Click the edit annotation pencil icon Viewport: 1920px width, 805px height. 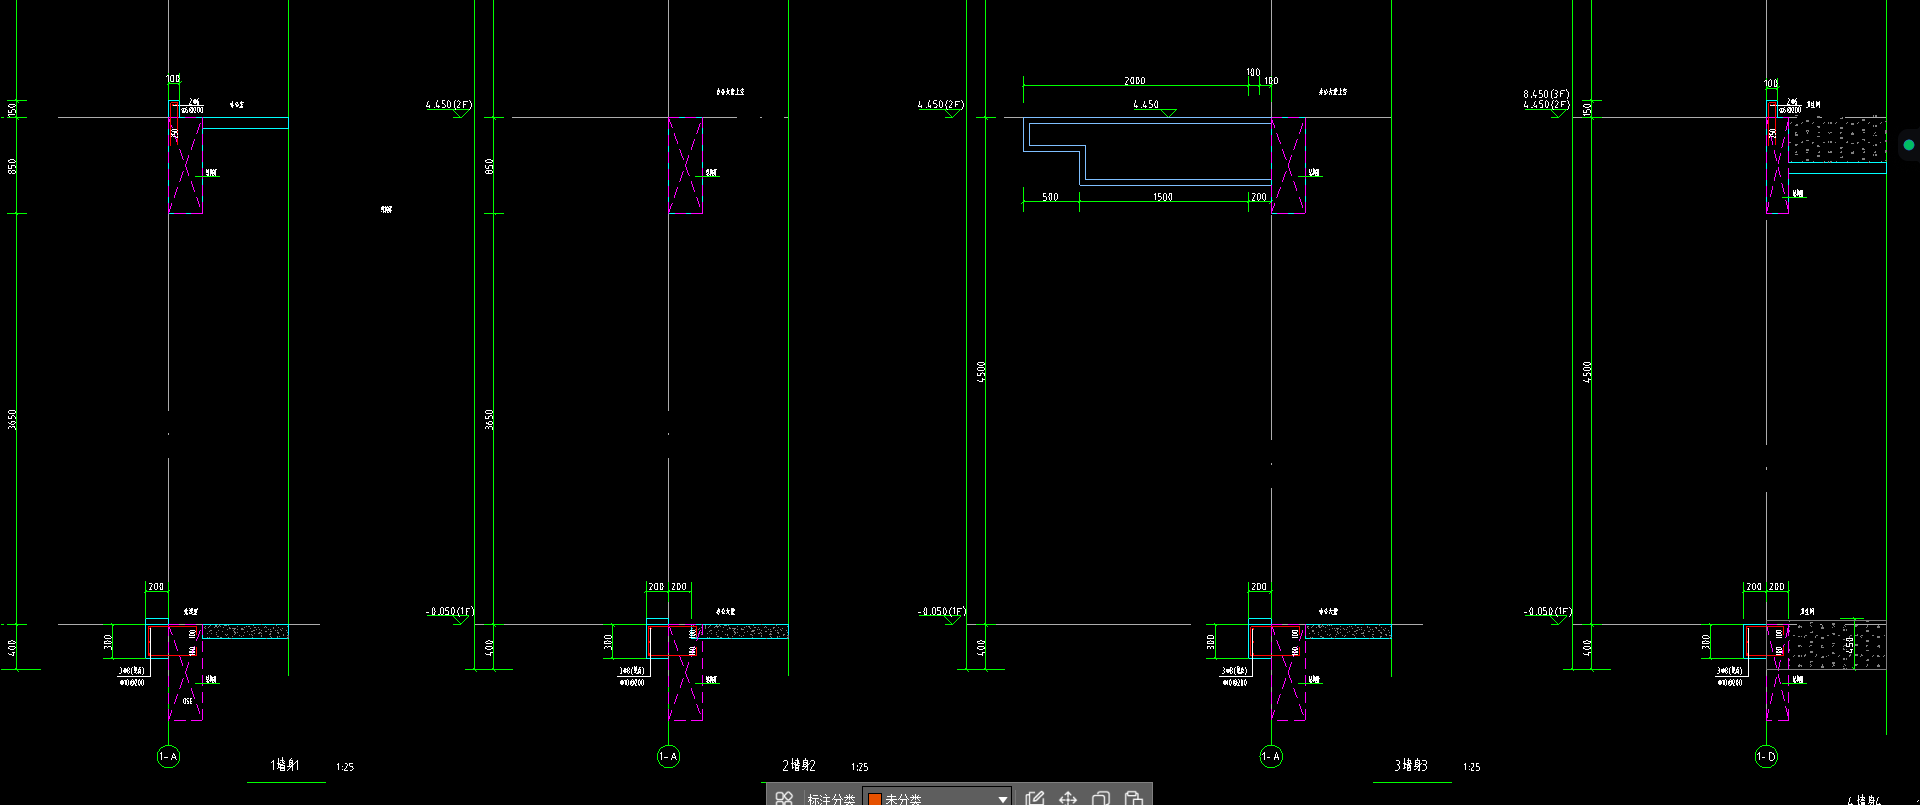click(x=1035, y=798)
